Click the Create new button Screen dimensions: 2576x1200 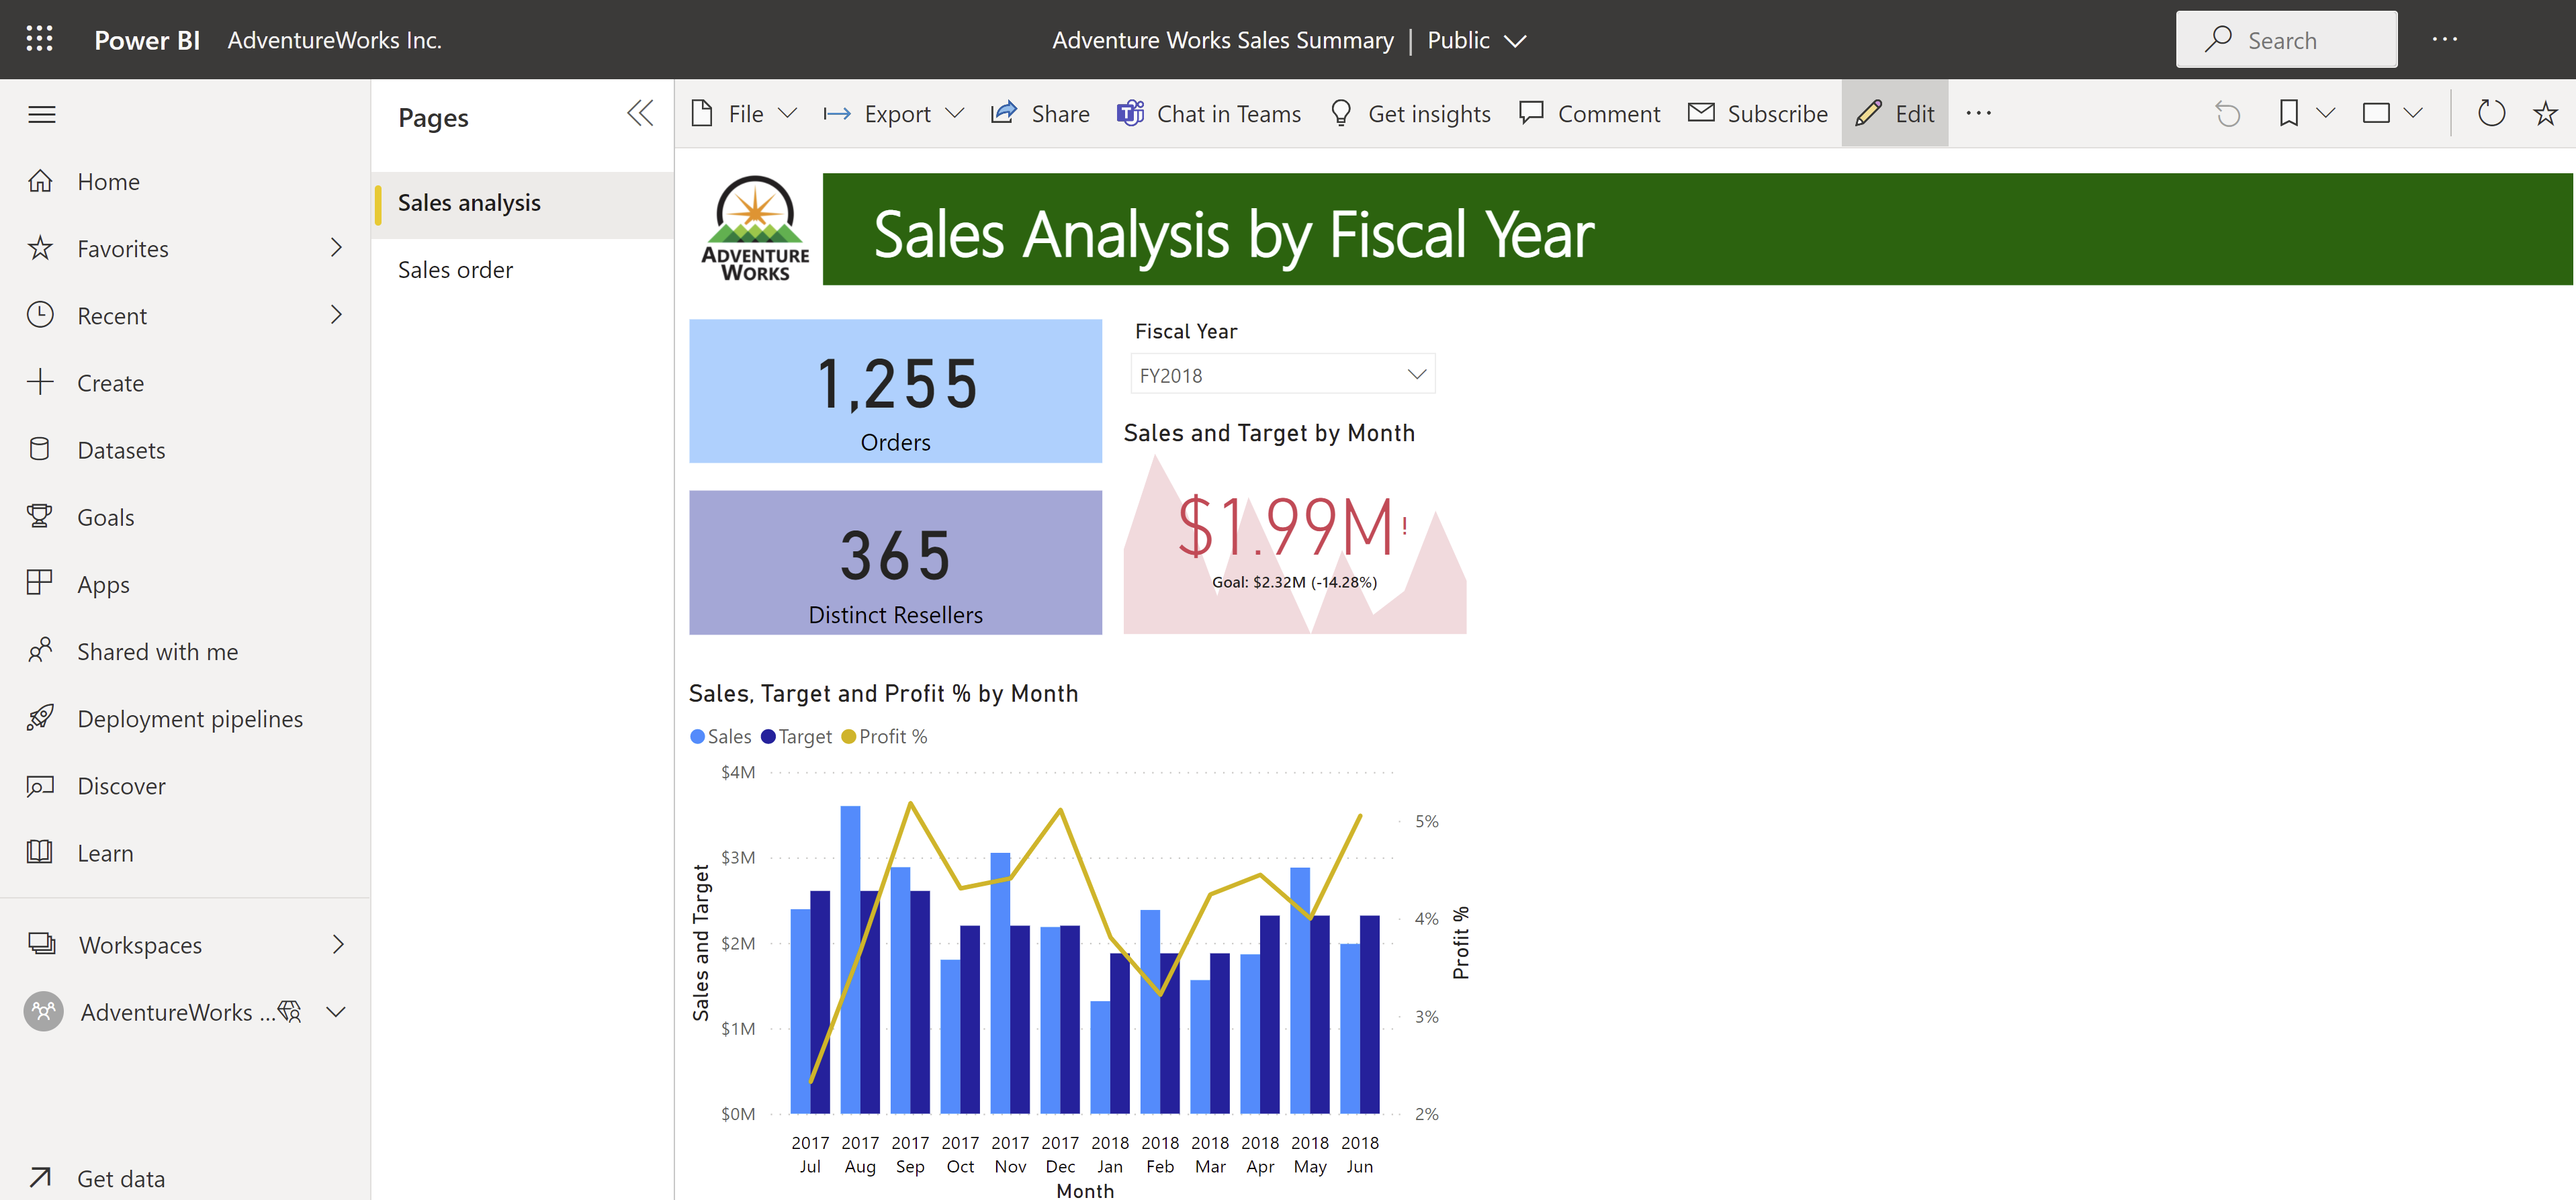(108, 381)
